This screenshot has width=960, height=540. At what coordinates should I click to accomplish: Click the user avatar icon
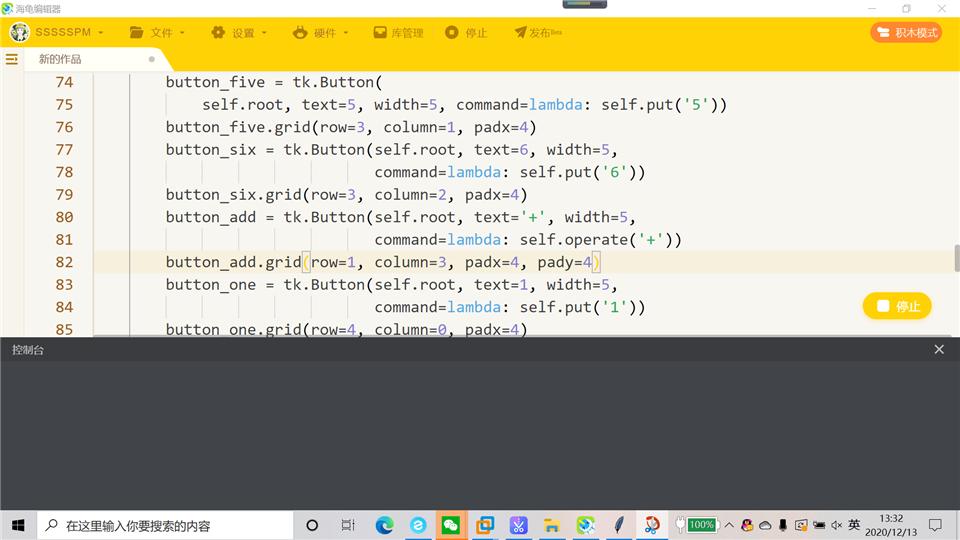click(x=20, y=32)
